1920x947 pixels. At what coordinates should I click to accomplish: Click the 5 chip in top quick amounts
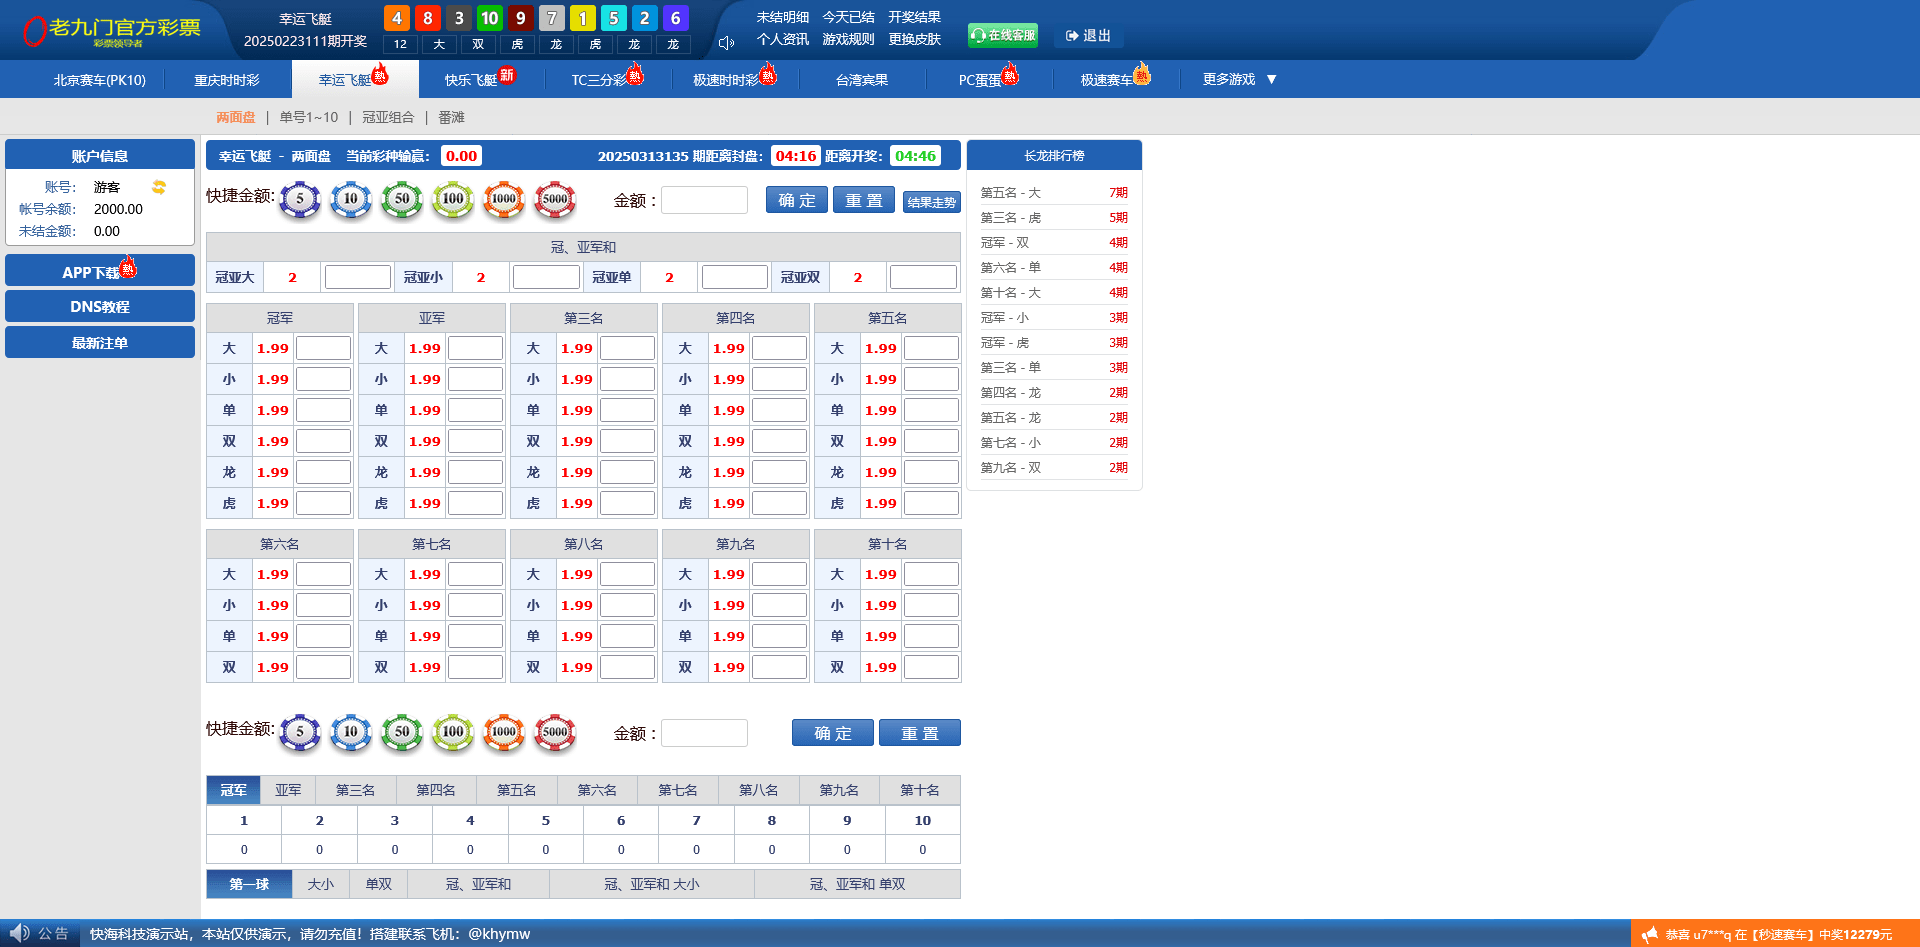pyautogui.click(x=299, y=199)
